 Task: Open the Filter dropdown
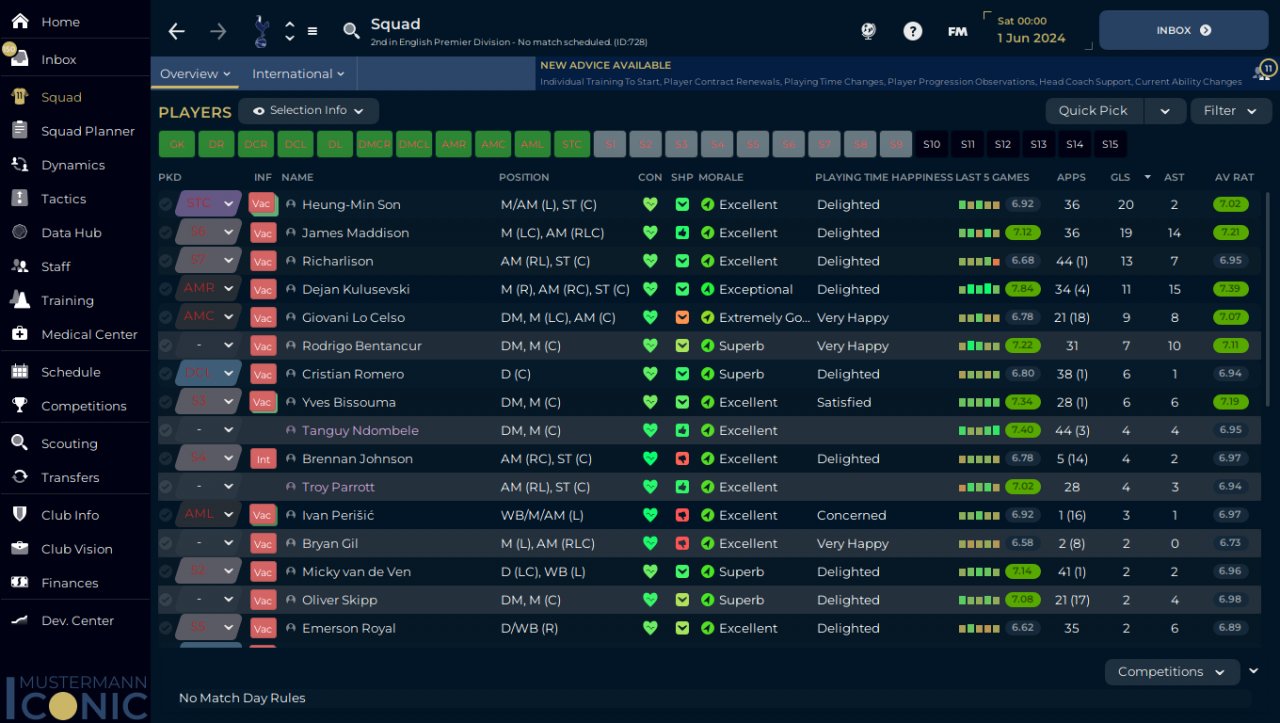[1230, 111]
